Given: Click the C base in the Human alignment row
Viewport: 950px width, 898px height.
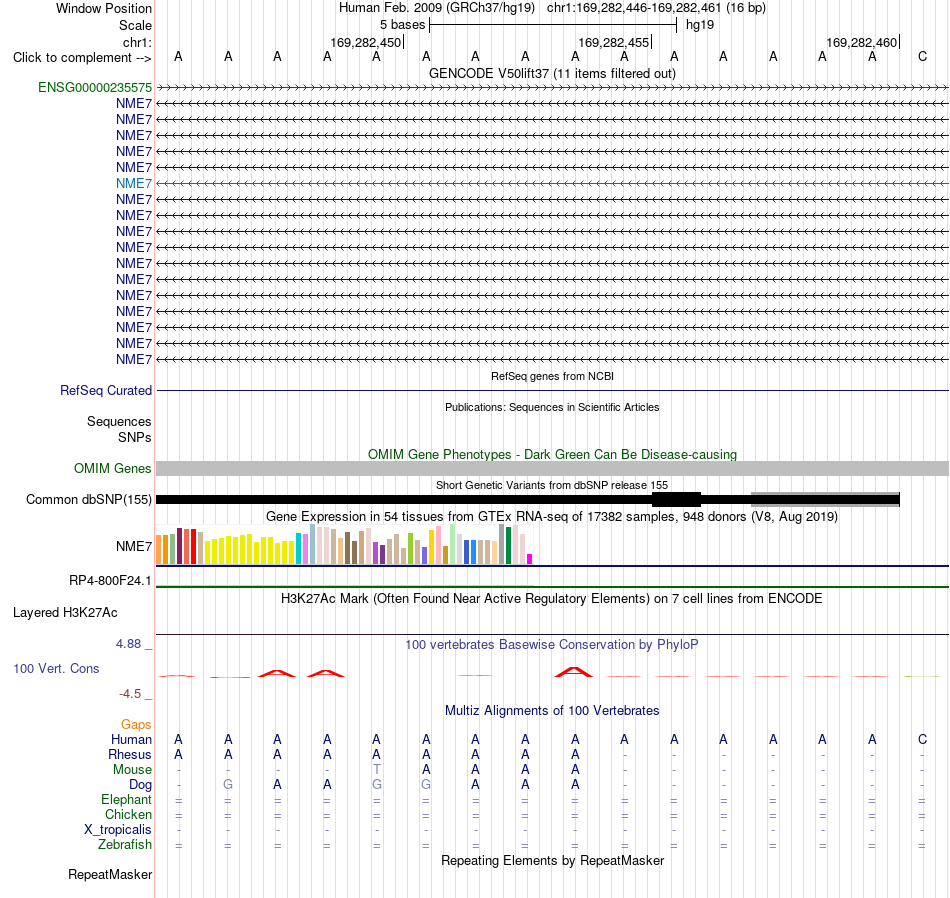Looking at the screenshot, I should point(922,740).
